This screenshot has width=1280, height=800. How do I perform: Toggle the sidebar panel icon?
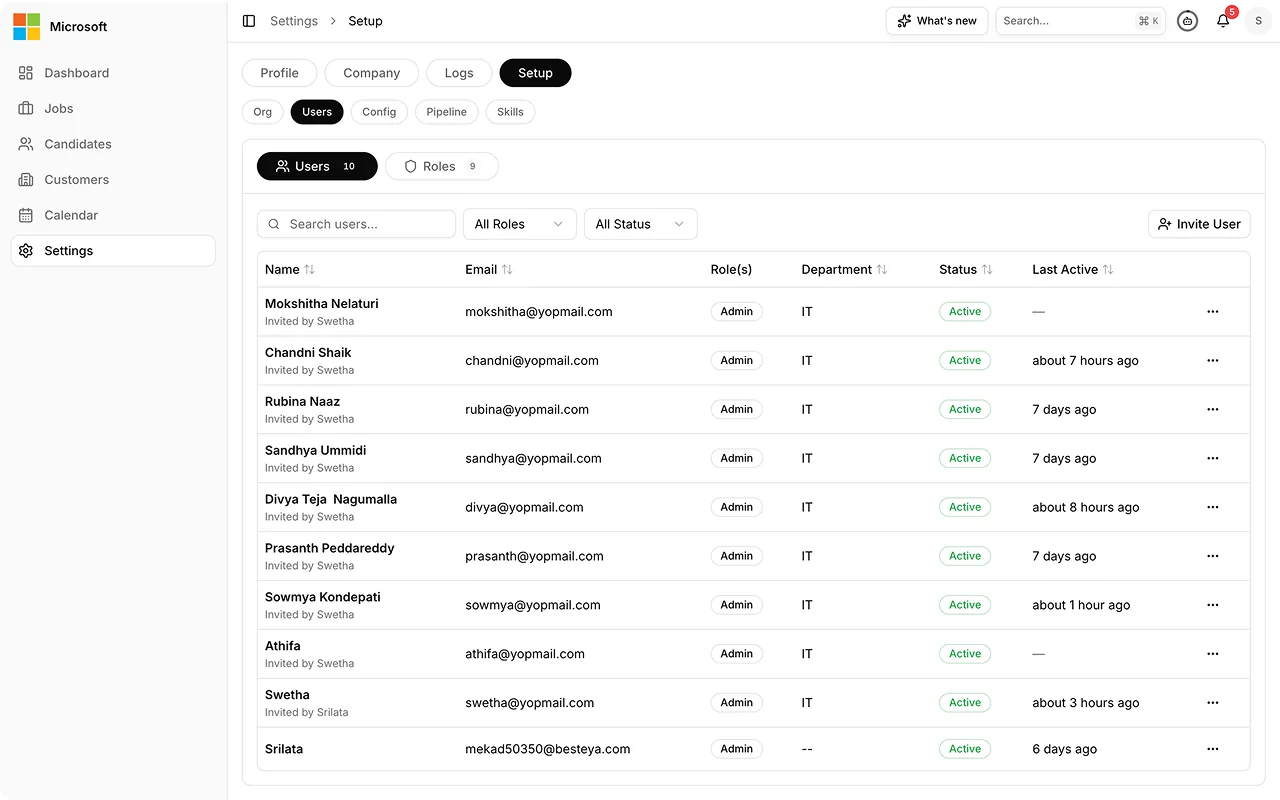tap(249, 21)
